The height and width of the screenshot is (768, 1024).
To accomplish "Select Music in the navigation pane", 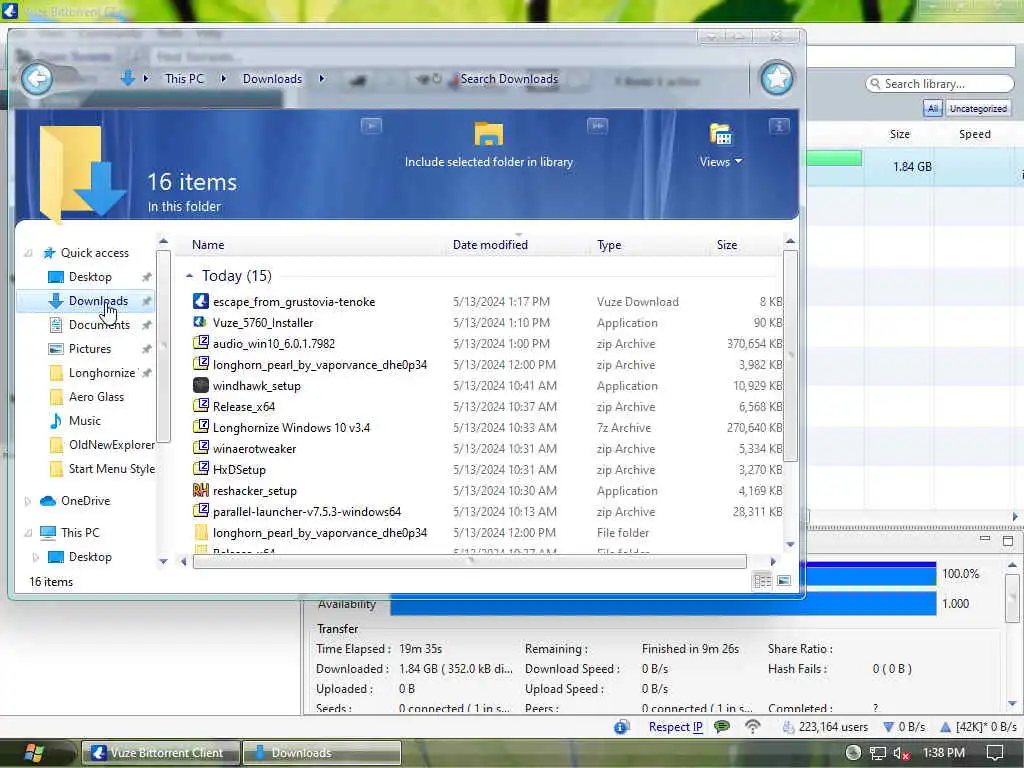I will pyautogui.click(x=85, y=421).
